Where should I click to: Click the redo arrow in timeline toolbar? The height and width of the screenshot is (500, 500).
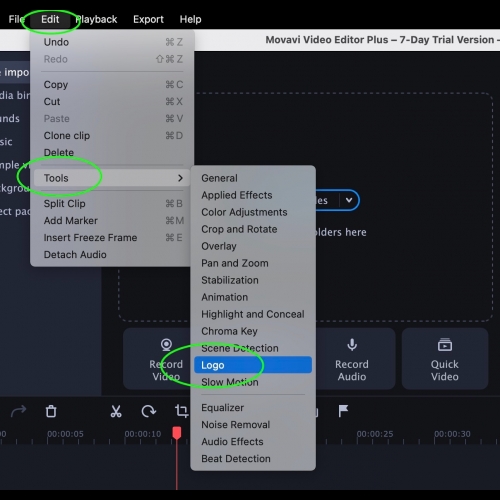point(18,411)
